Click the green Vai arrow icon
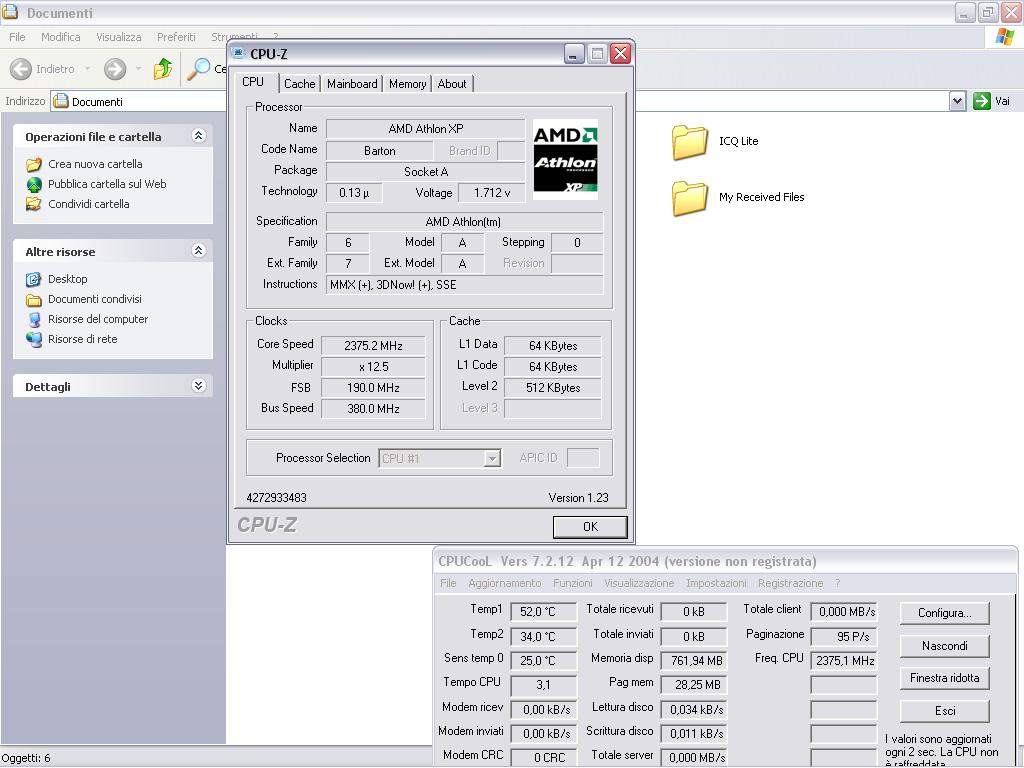The height and width of the screenshot is (768, 1024). pyautogui.click(x=981, y=101)
